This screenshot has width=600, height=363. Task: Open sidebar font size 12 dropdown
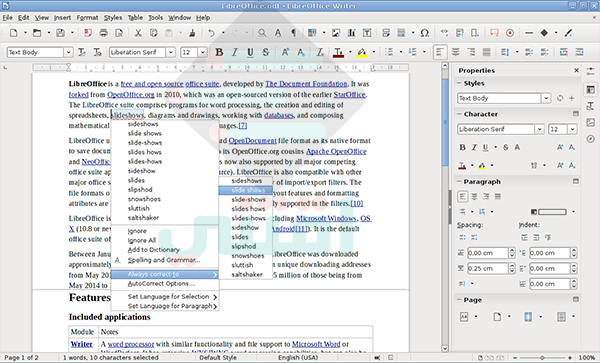(x=572, y=129)
